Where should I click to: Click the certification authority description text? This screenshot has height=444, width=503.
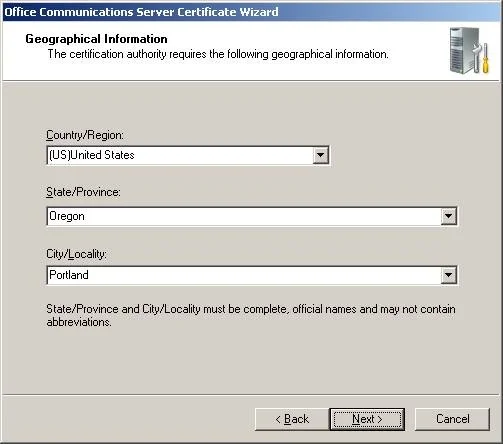coord(218,54)
